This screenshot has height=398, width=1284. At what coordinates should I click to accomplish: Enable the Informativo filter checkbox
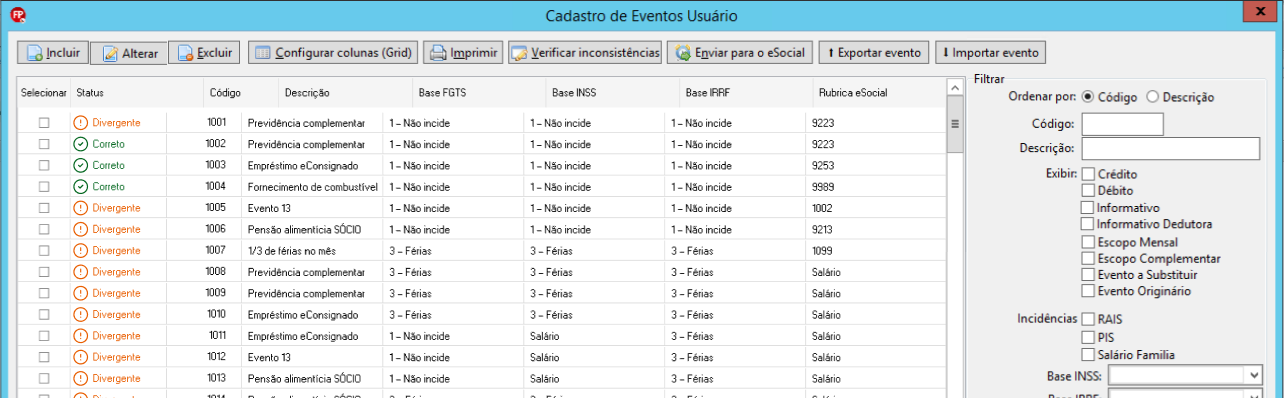pos(1088,207)
